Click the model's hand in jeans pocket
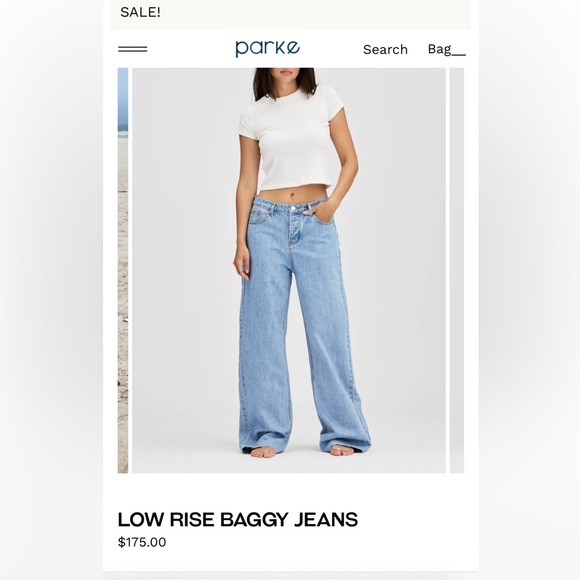This screenshot has width=580, height=580. (323, 212)
